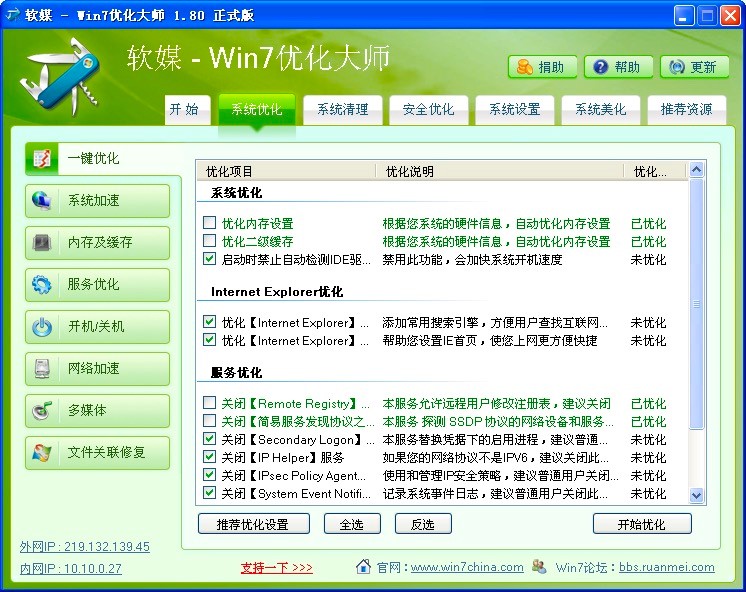
Task: Click the 多媒体 music icon
Action: [x=42, y=410]
